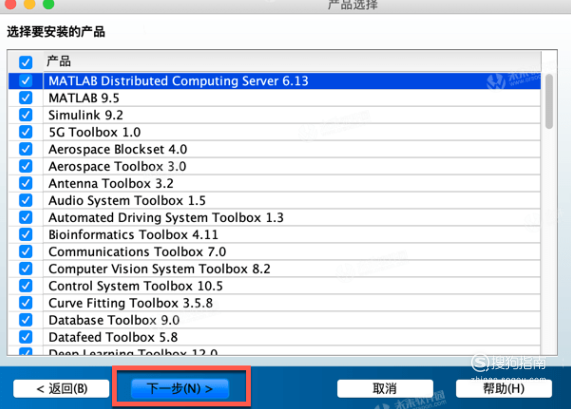Image resolution: width=571 pixels, height=409 pixels.
Task: Uncheck the Simulink 9.2 checkbox
Action: coord(25,115)
